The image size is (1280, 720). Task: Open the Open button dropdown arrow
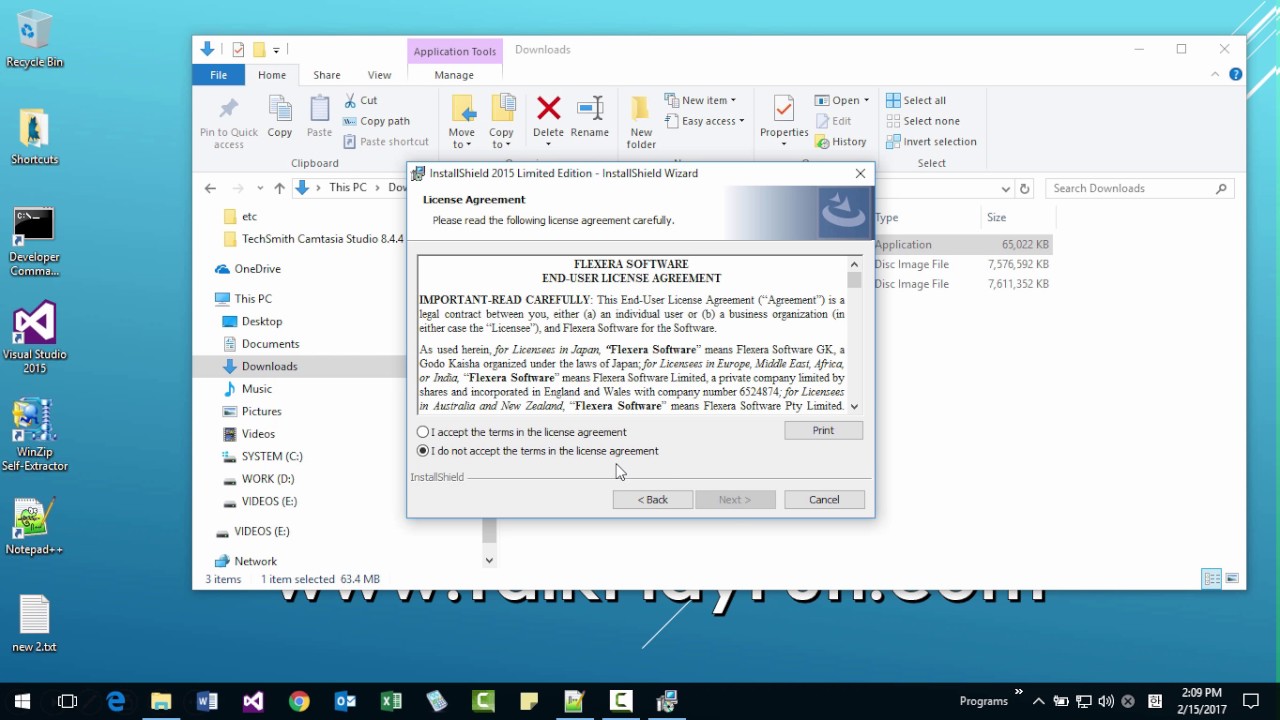(866, 100)
